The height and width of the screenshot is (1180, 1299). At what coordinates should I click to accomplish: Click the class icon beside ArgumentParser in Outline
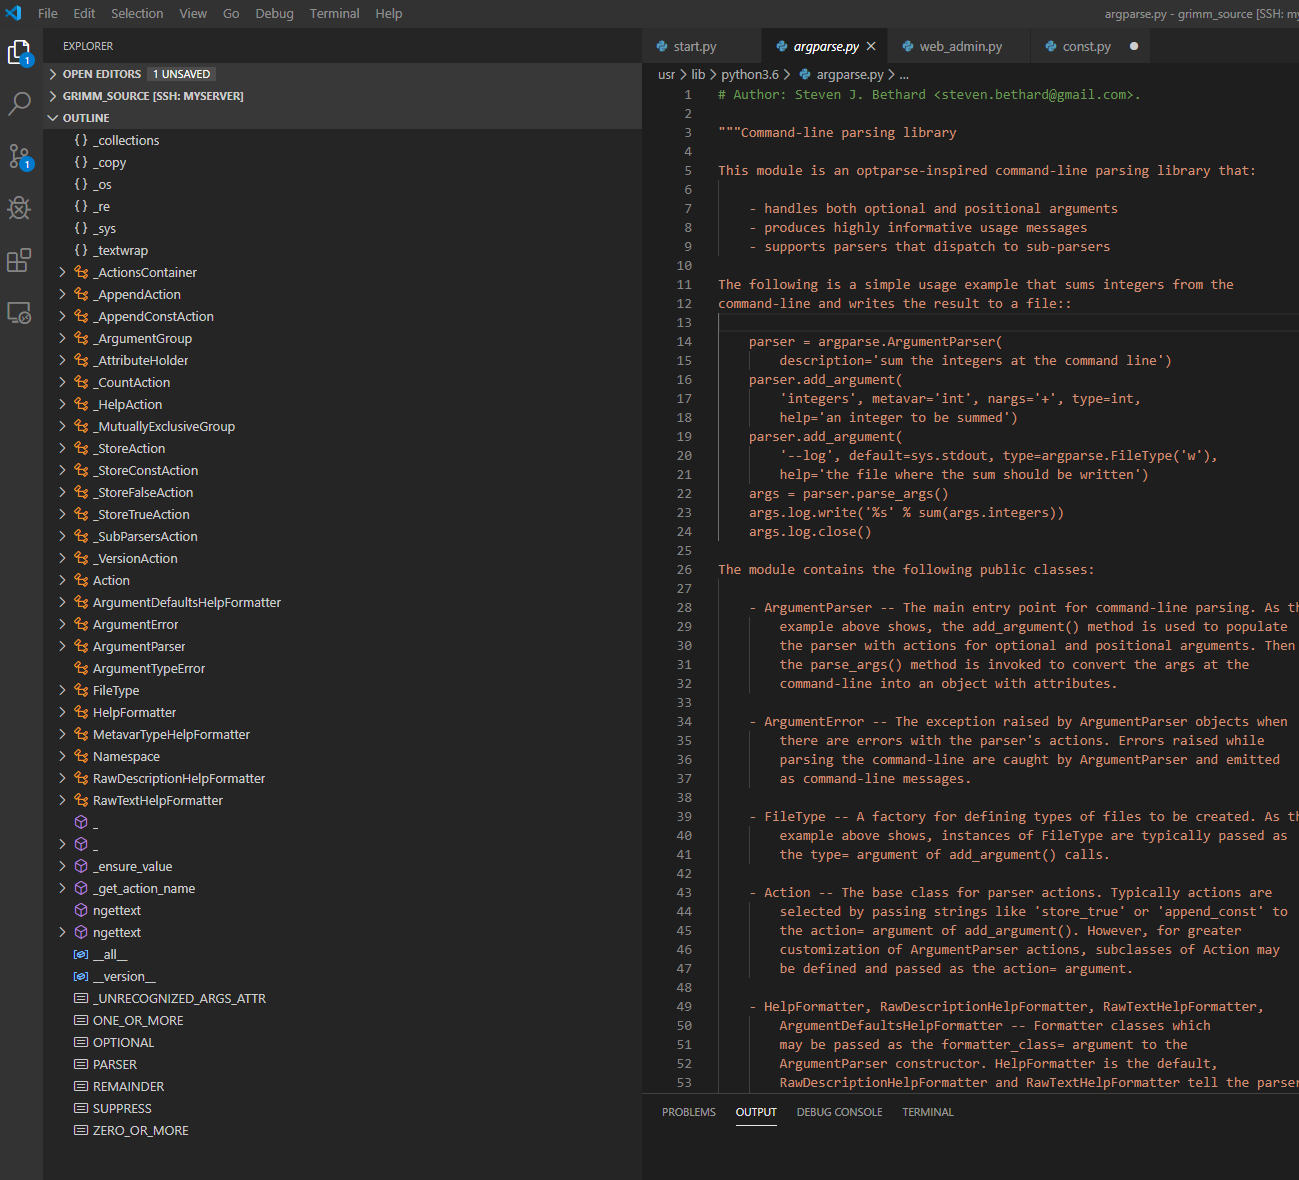(x=82, y=646)
